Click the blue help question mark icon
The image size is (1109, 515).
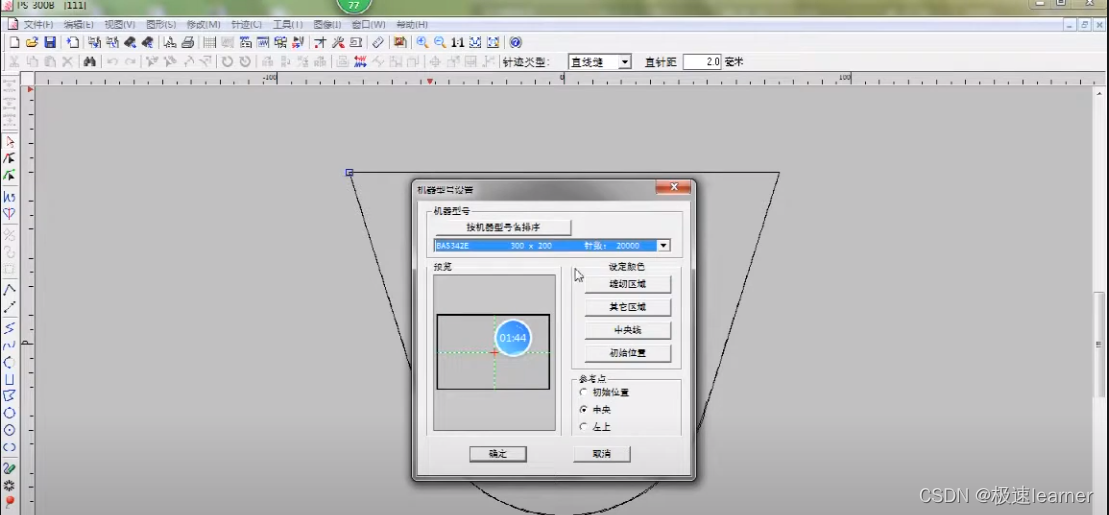pos(516,42)
